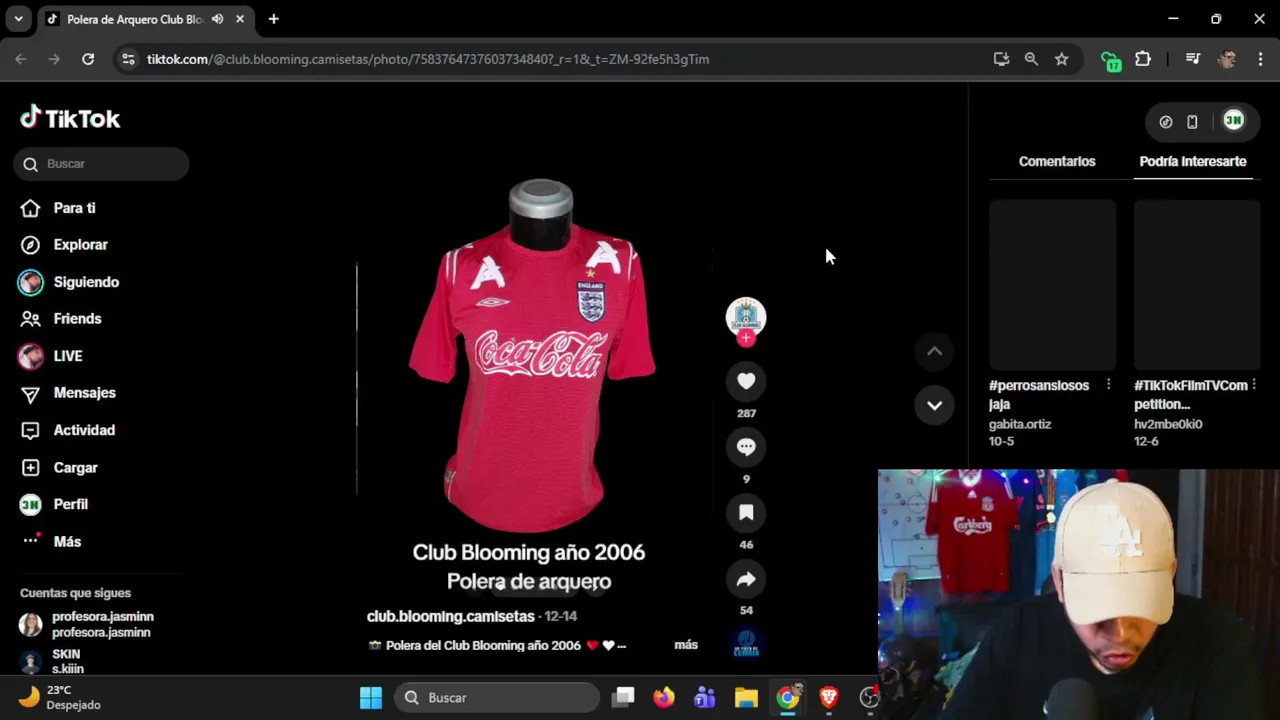Open Task View on the taskbar
The image size is (1280, 720).
(623, 697)
